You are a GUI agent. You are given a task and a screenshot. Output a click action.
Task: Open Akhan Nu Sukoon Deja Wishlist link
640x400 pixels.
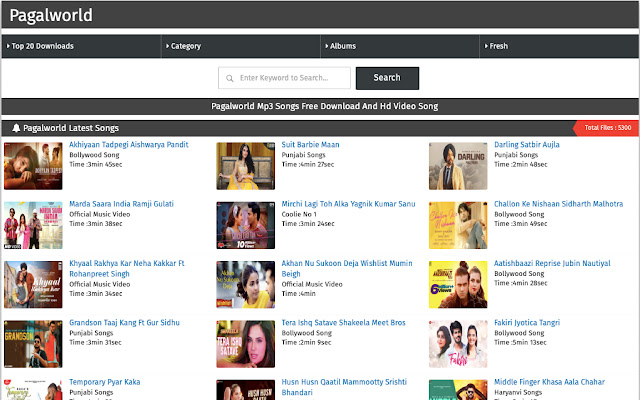347,269
